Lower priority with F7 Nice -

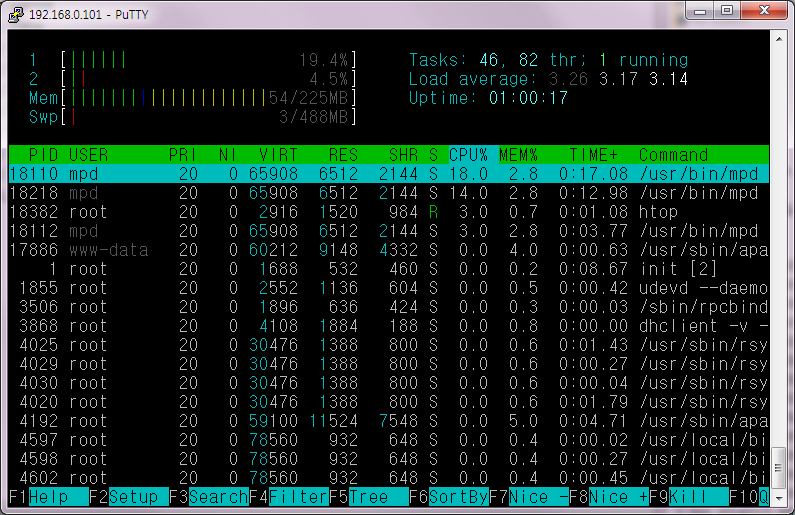pyautogui.click(x=537, y=497)
